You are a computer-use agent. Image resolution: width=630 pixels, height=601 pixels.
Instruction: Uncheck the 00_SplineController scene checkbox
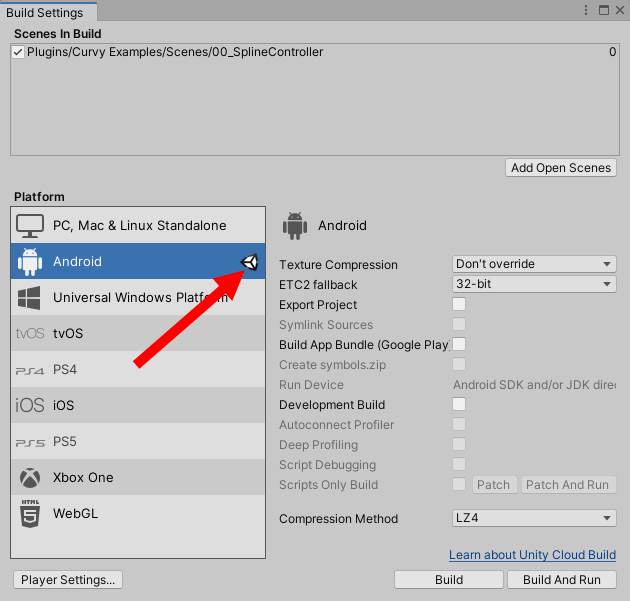(x=18, y=52)
